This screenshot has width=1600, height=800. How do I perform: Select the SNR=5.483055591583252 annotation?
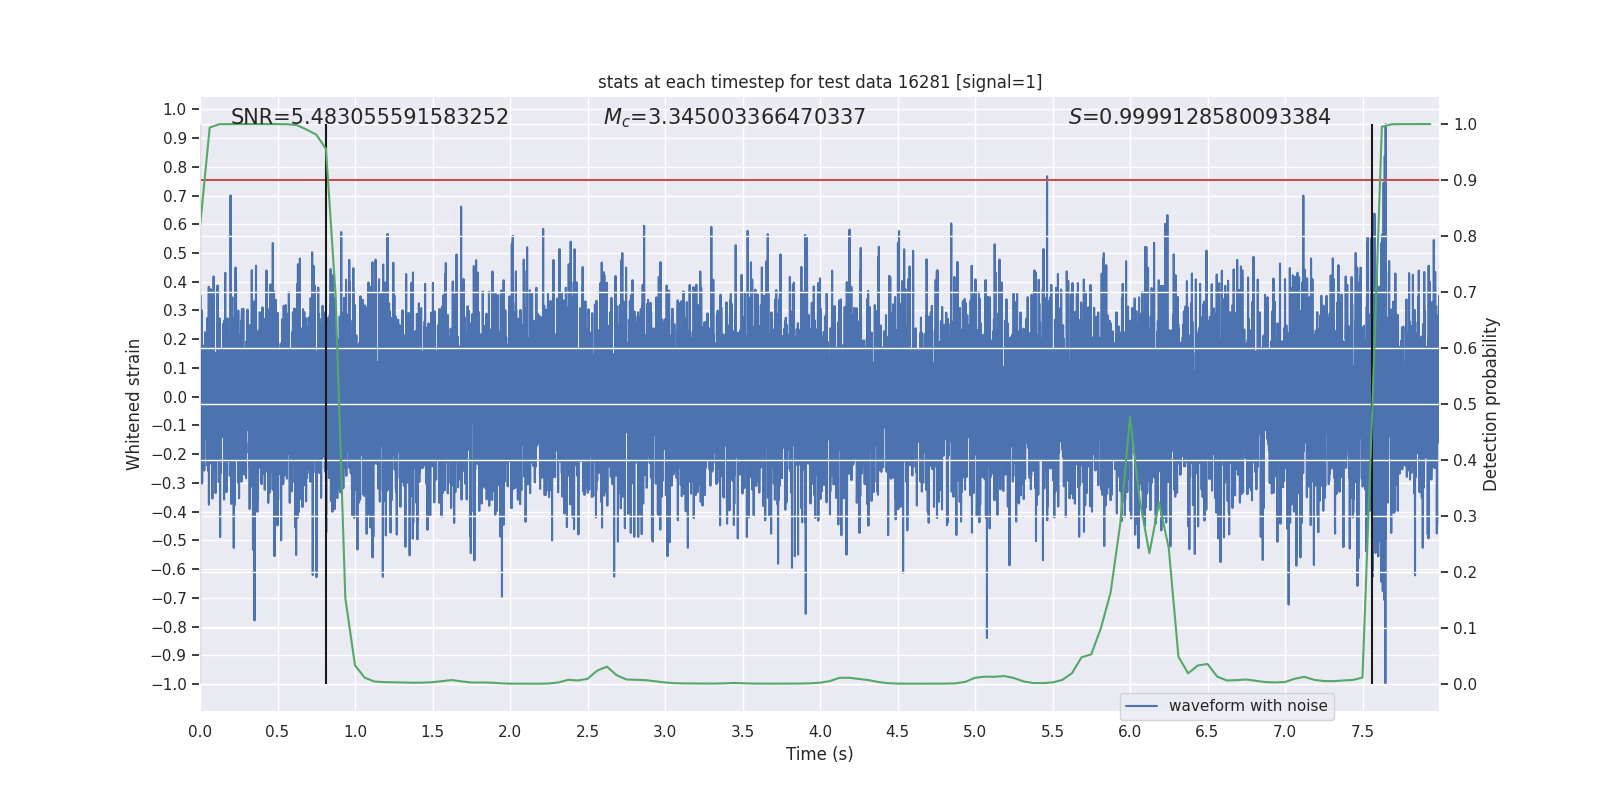coord(370,117)
